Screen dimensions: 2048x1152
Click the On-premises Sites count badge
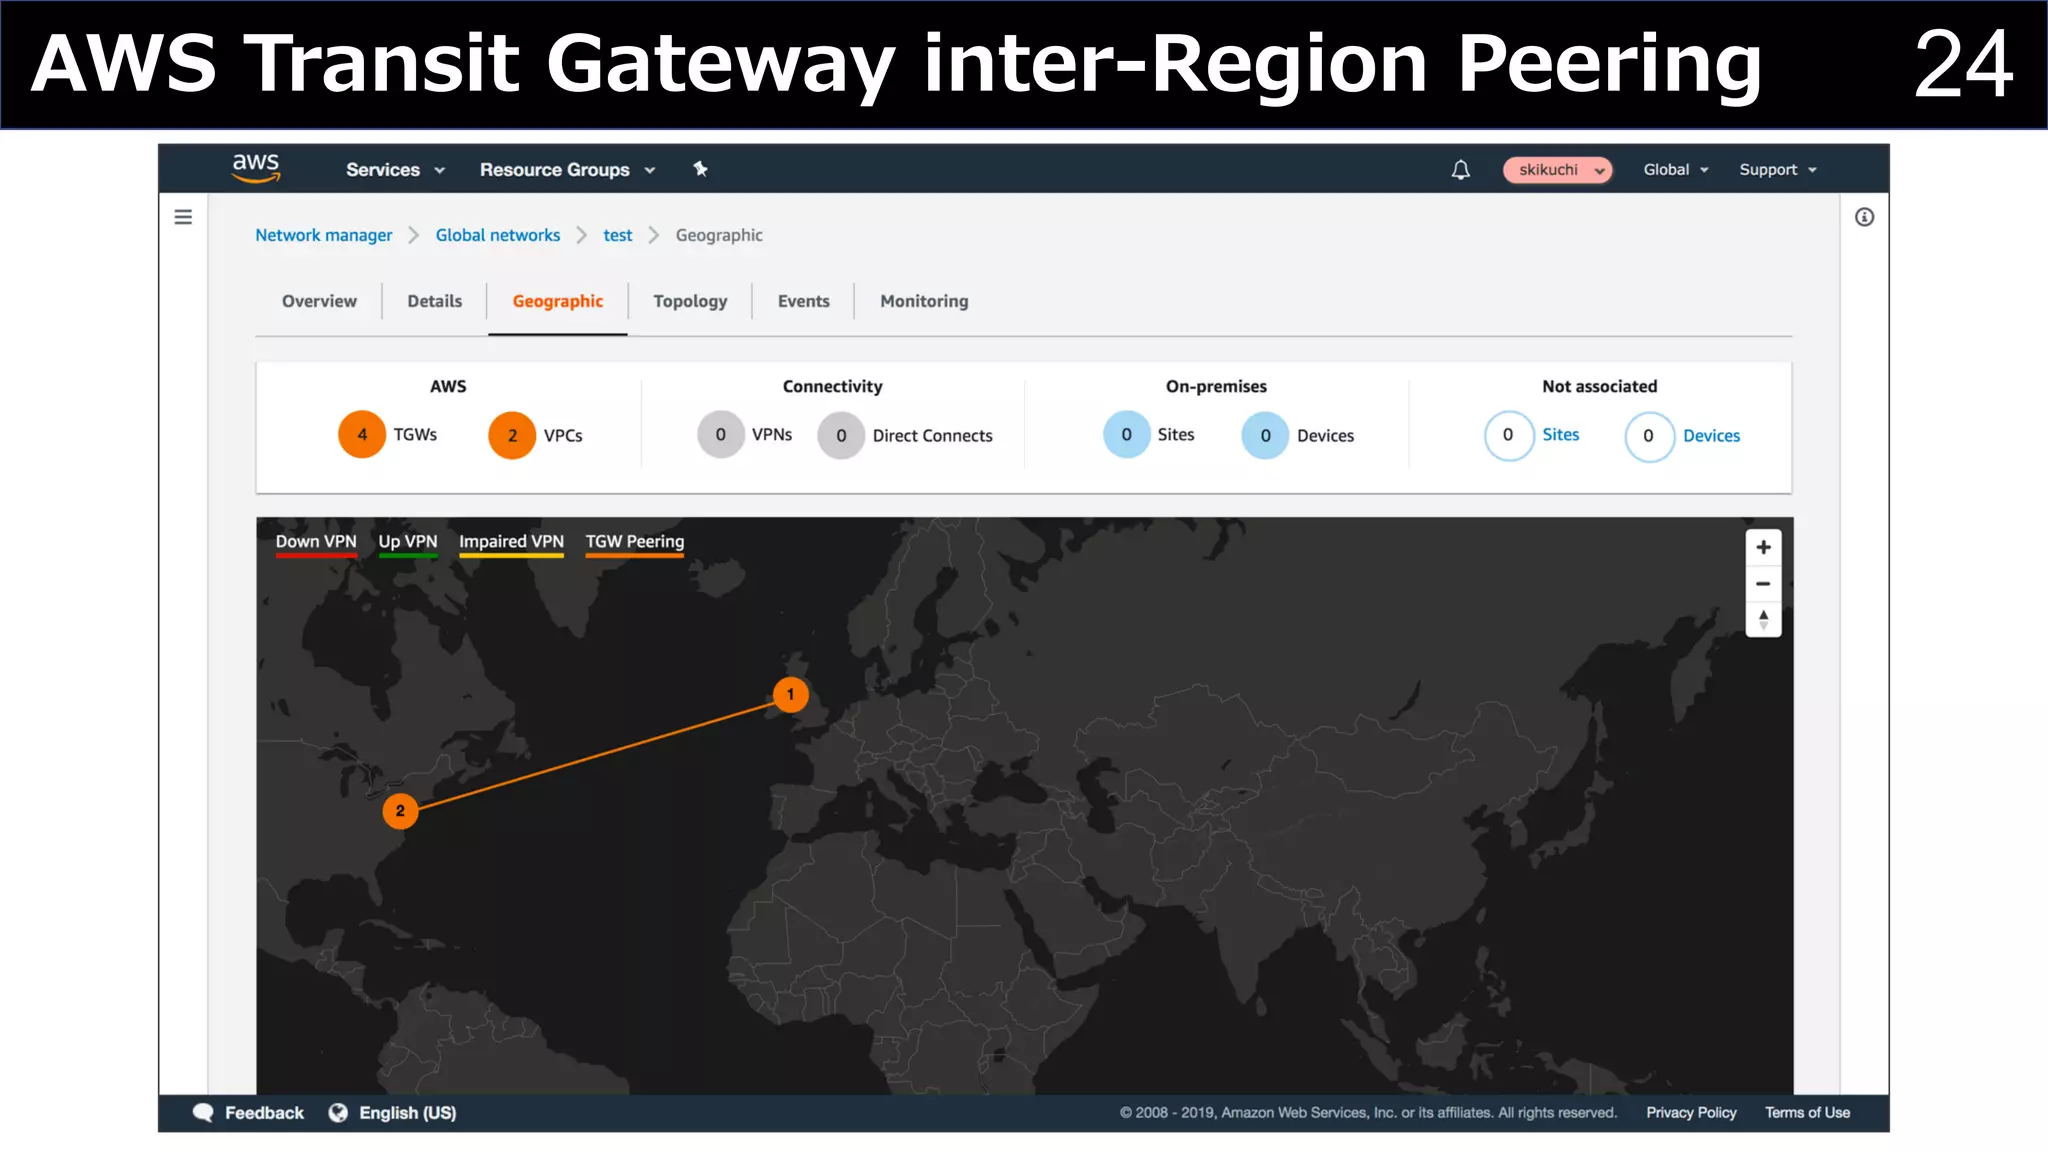[x=1126, y=435]
